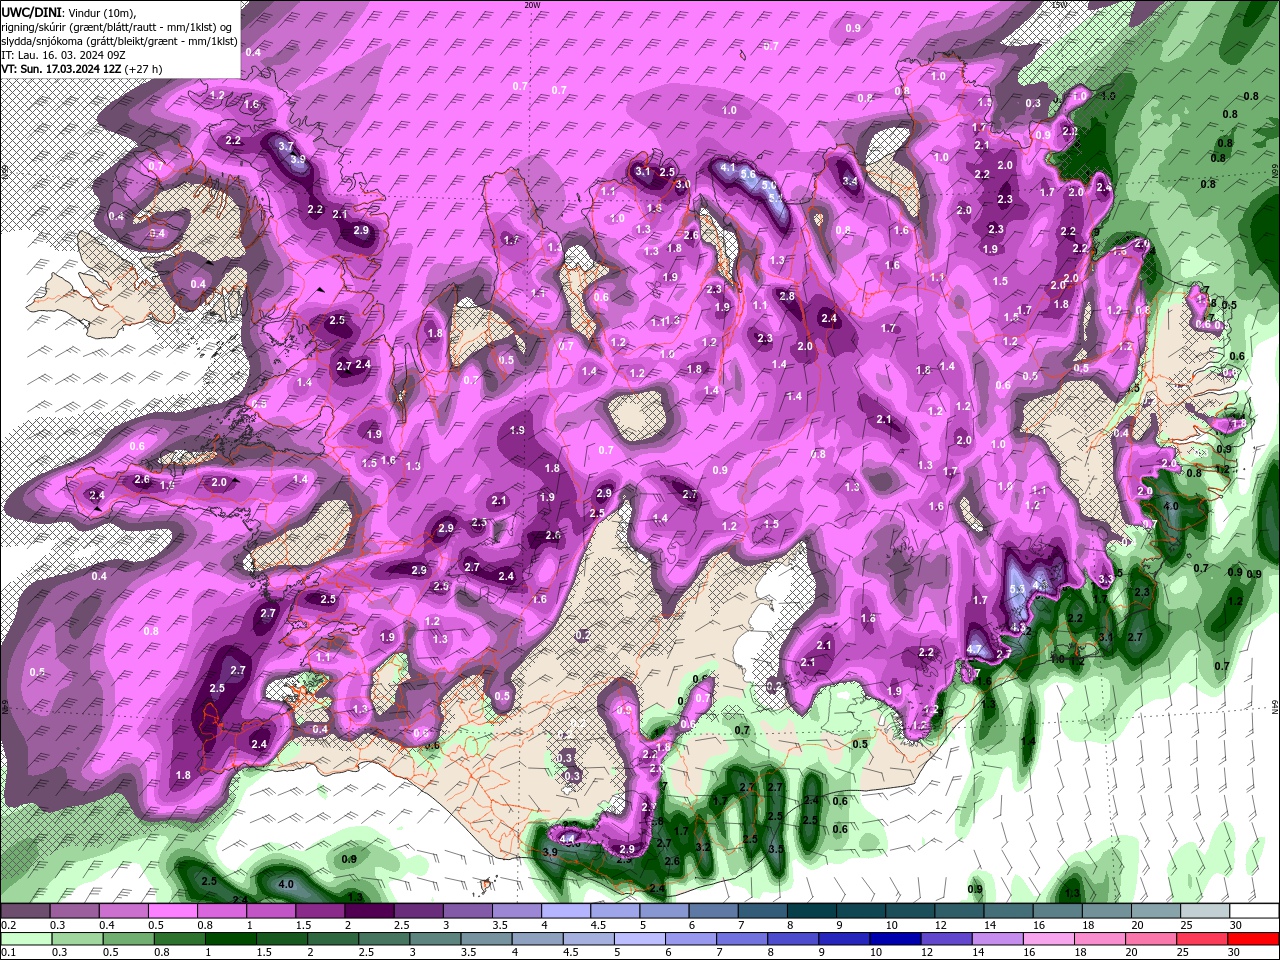
Task: Click the 5.6 precipitation value on the map
Action: pos(748,173)
